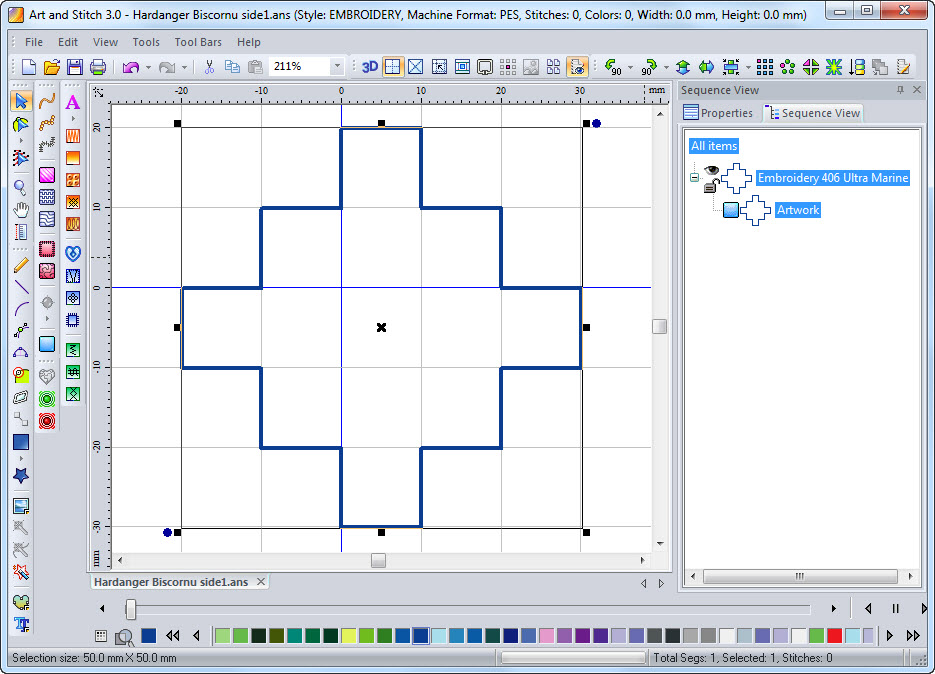
Task: Toggle the lock on Embroidery 406 item
Action: [x=710, y=186]
